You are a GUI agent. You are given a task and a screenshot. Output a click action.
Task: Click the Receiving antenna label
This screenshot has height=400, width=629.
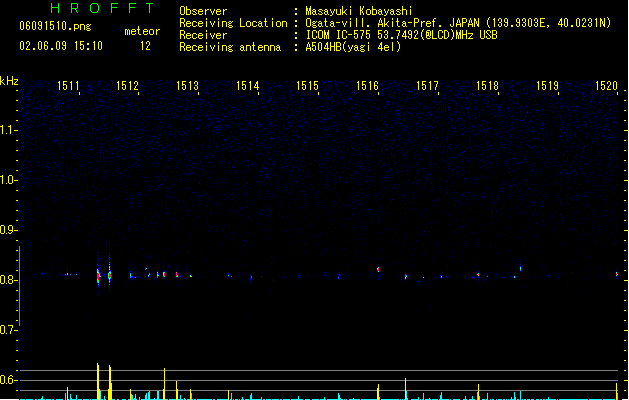click(x=230, y=47)
